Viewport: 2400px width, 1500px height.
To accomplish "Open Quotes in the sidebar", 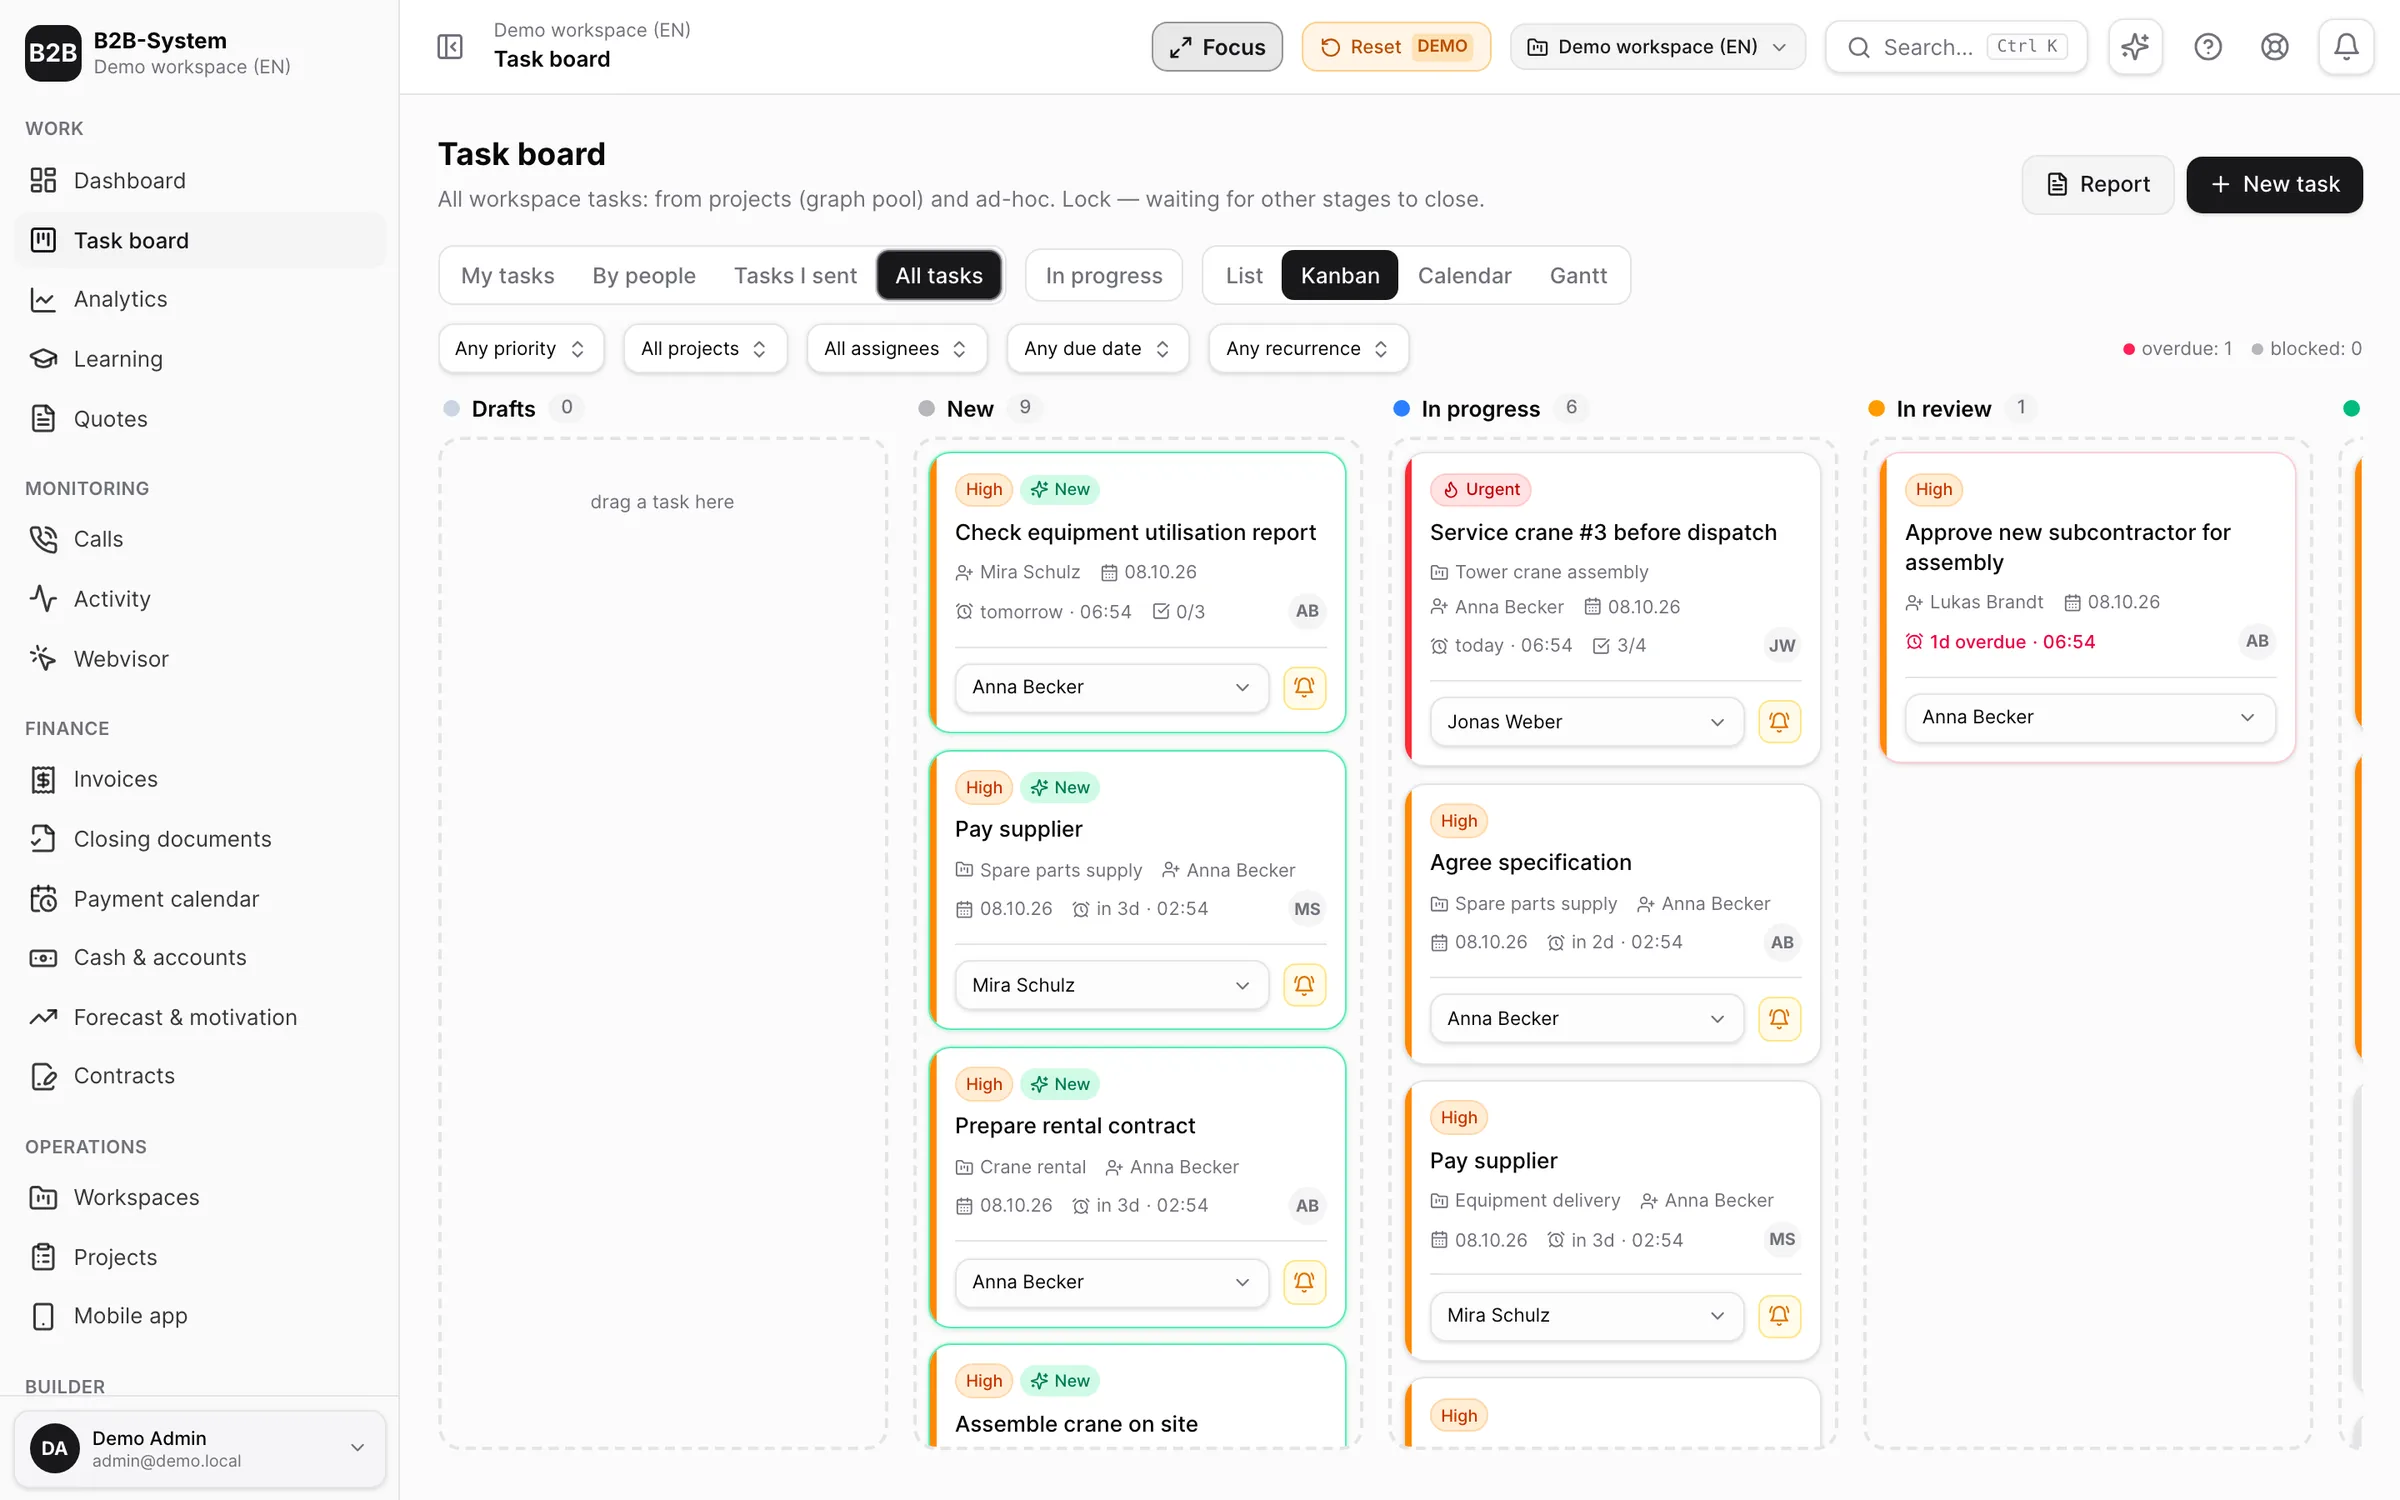I will tap(200, 419).
